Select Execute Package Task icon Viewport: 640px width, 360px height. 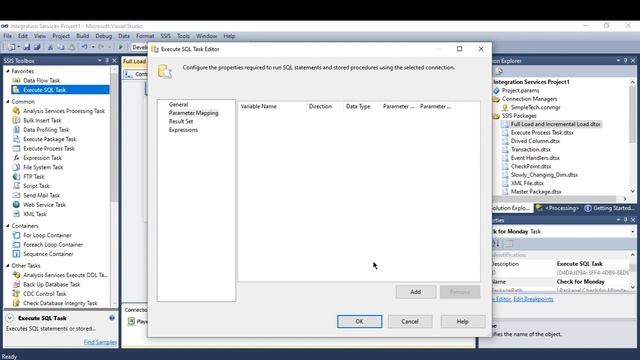tap(16, 139)
